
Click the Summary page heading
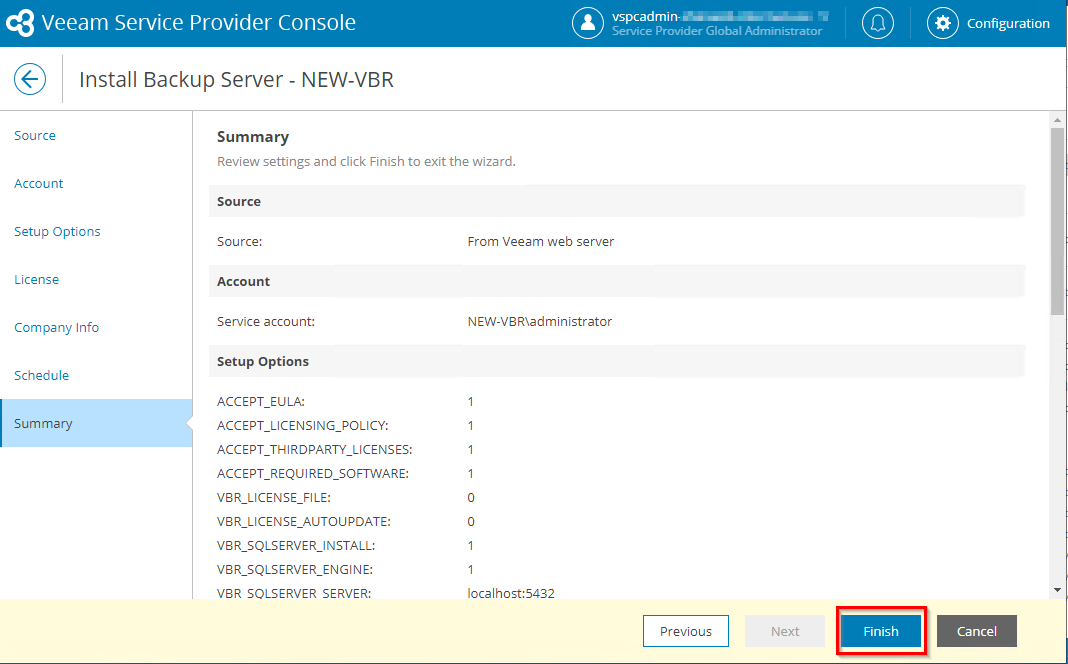pyautogui.click(x=253, y=137)
